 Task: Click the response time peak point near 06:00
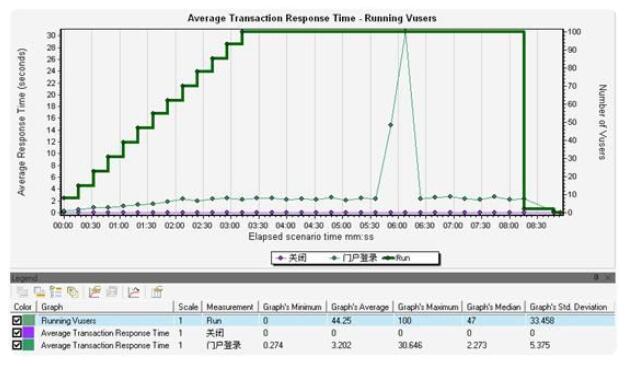click(405, 31)
